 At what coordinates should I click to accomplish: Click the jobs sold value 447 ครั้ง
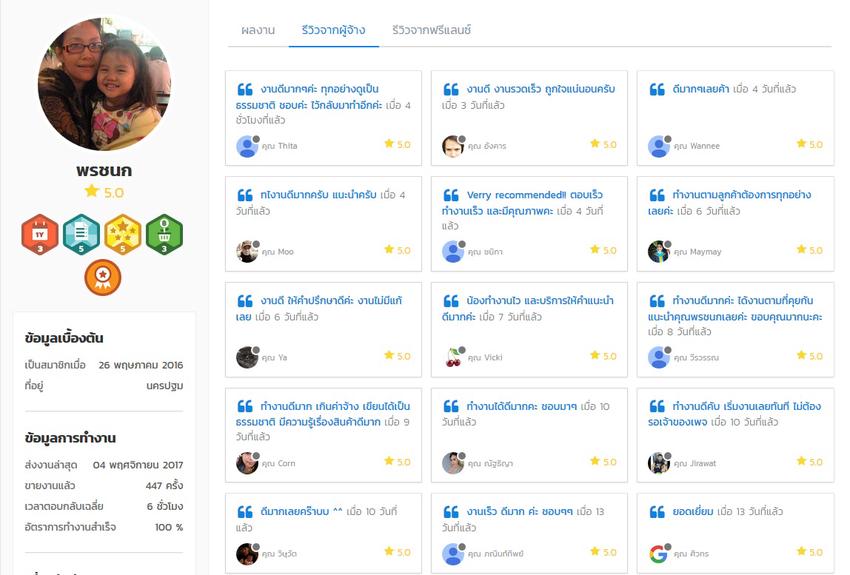[164, 486]
